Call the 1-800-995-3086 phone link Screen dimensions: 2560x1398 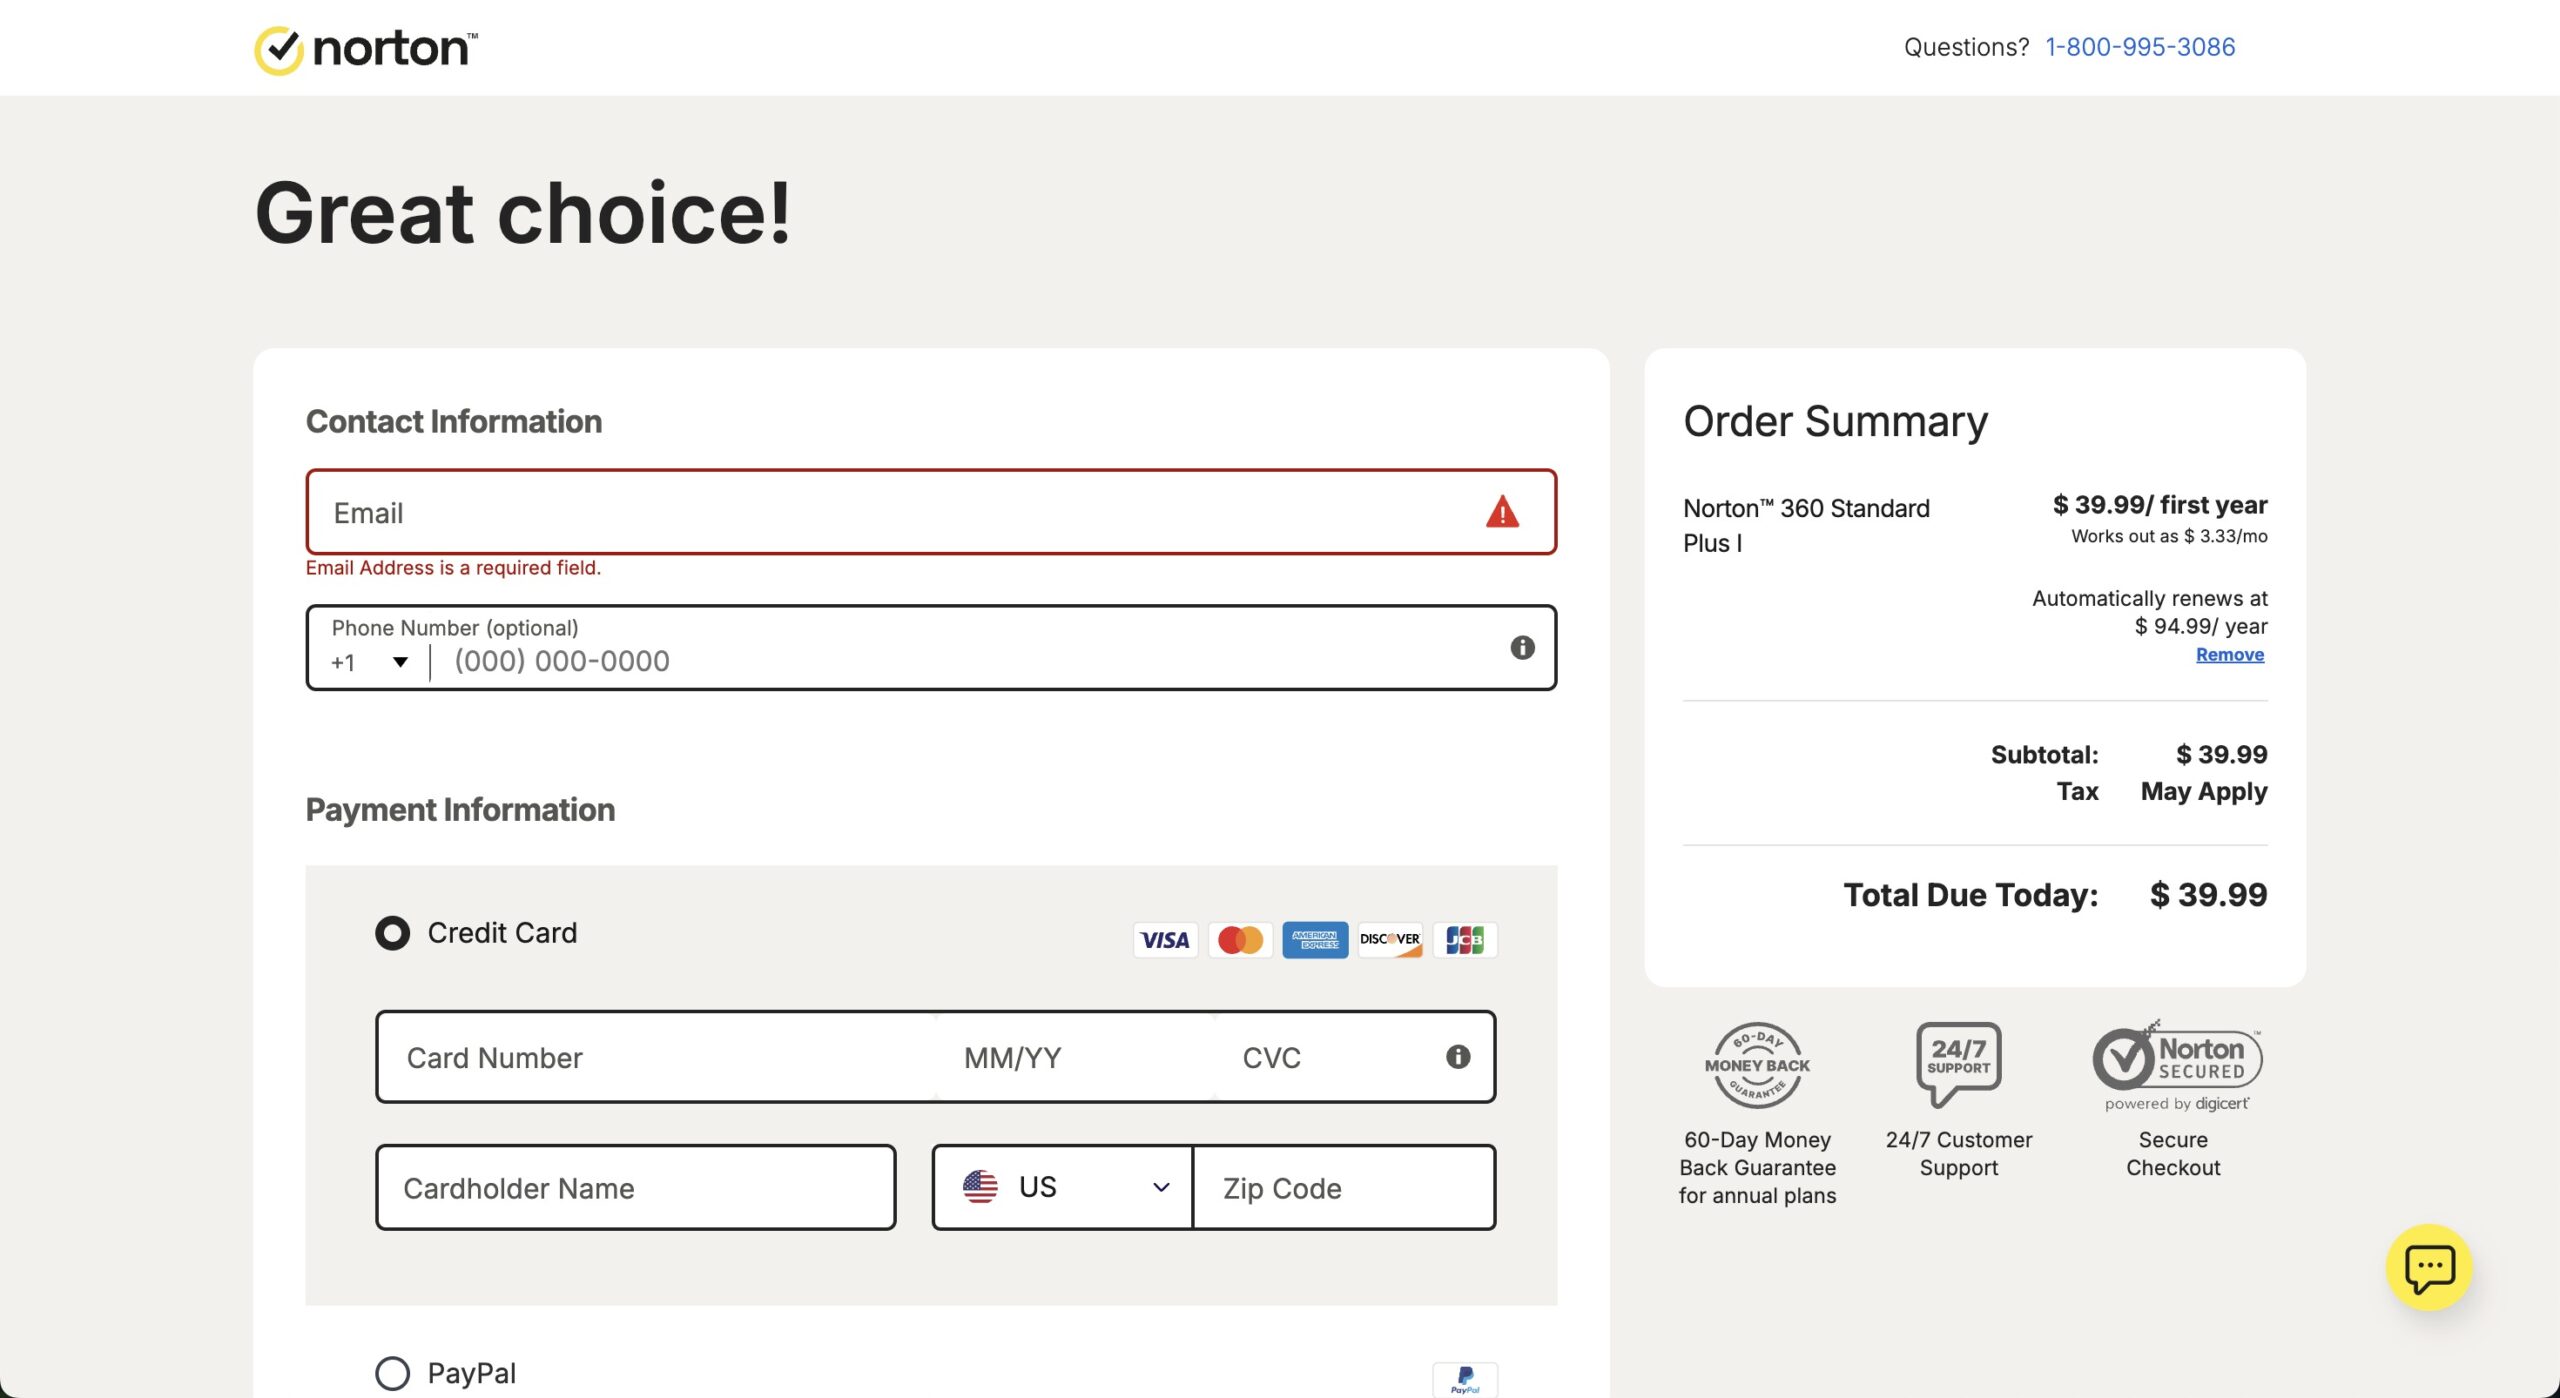2140,47
